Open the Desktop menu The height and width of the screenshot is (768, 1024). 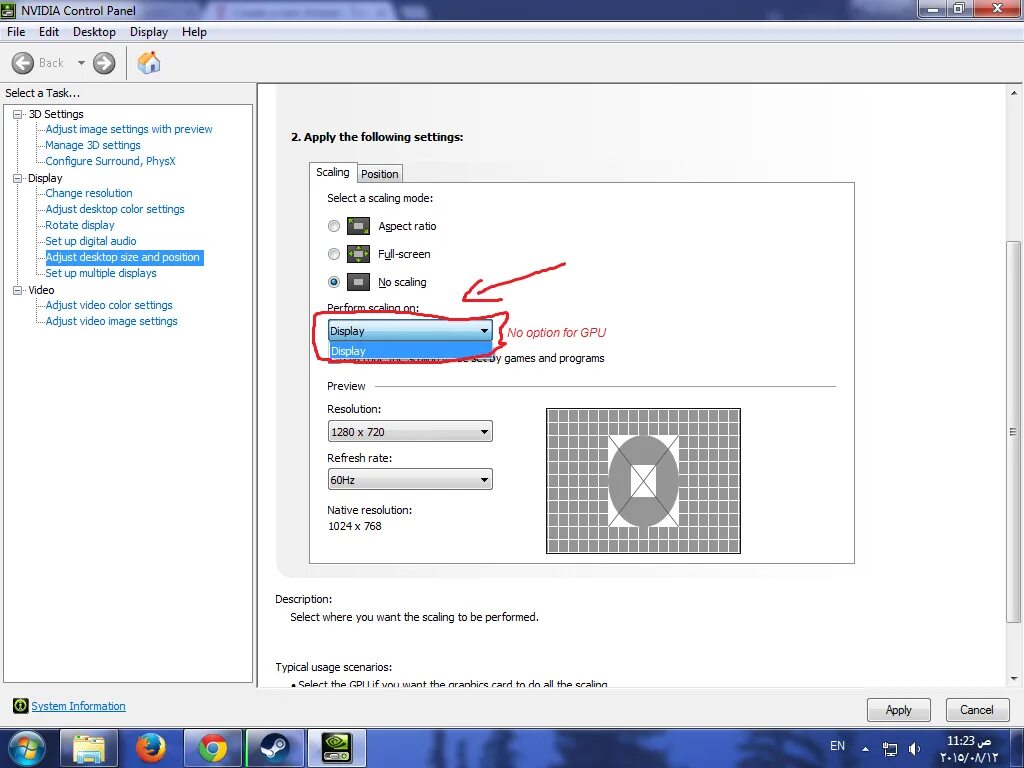tap(94, 32)
